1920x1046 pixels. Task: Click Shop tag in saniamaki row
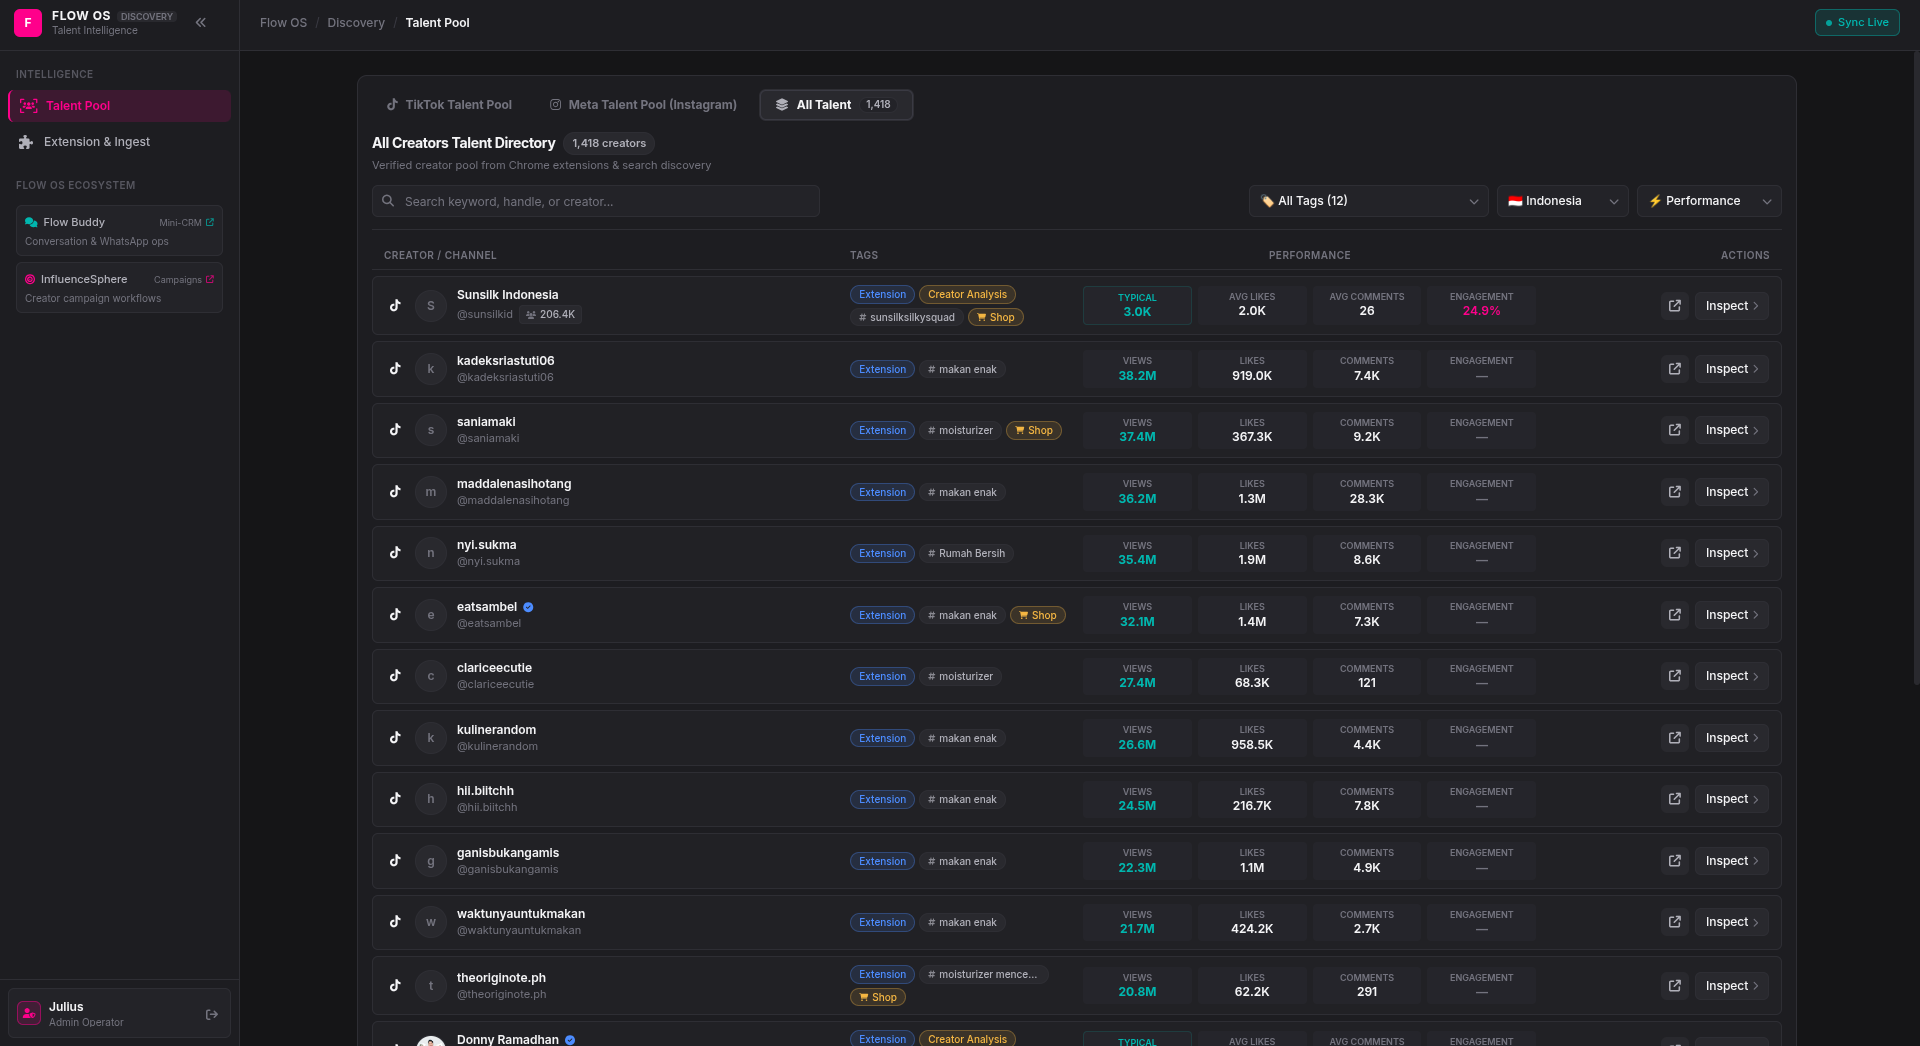click(x=1034, y=431)
